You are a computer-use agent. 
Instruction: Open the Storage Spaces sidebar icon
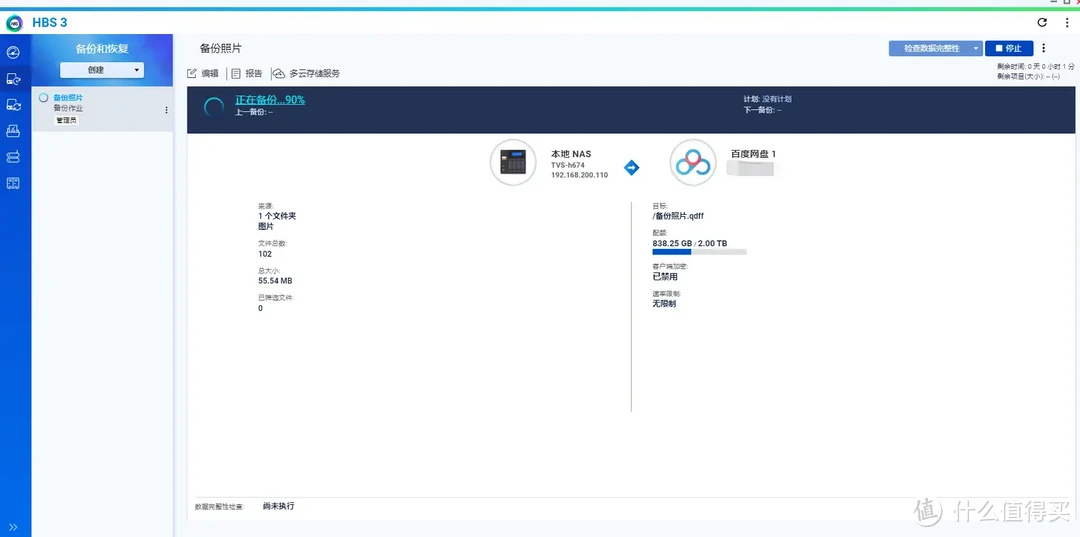[x=13, y=157]
